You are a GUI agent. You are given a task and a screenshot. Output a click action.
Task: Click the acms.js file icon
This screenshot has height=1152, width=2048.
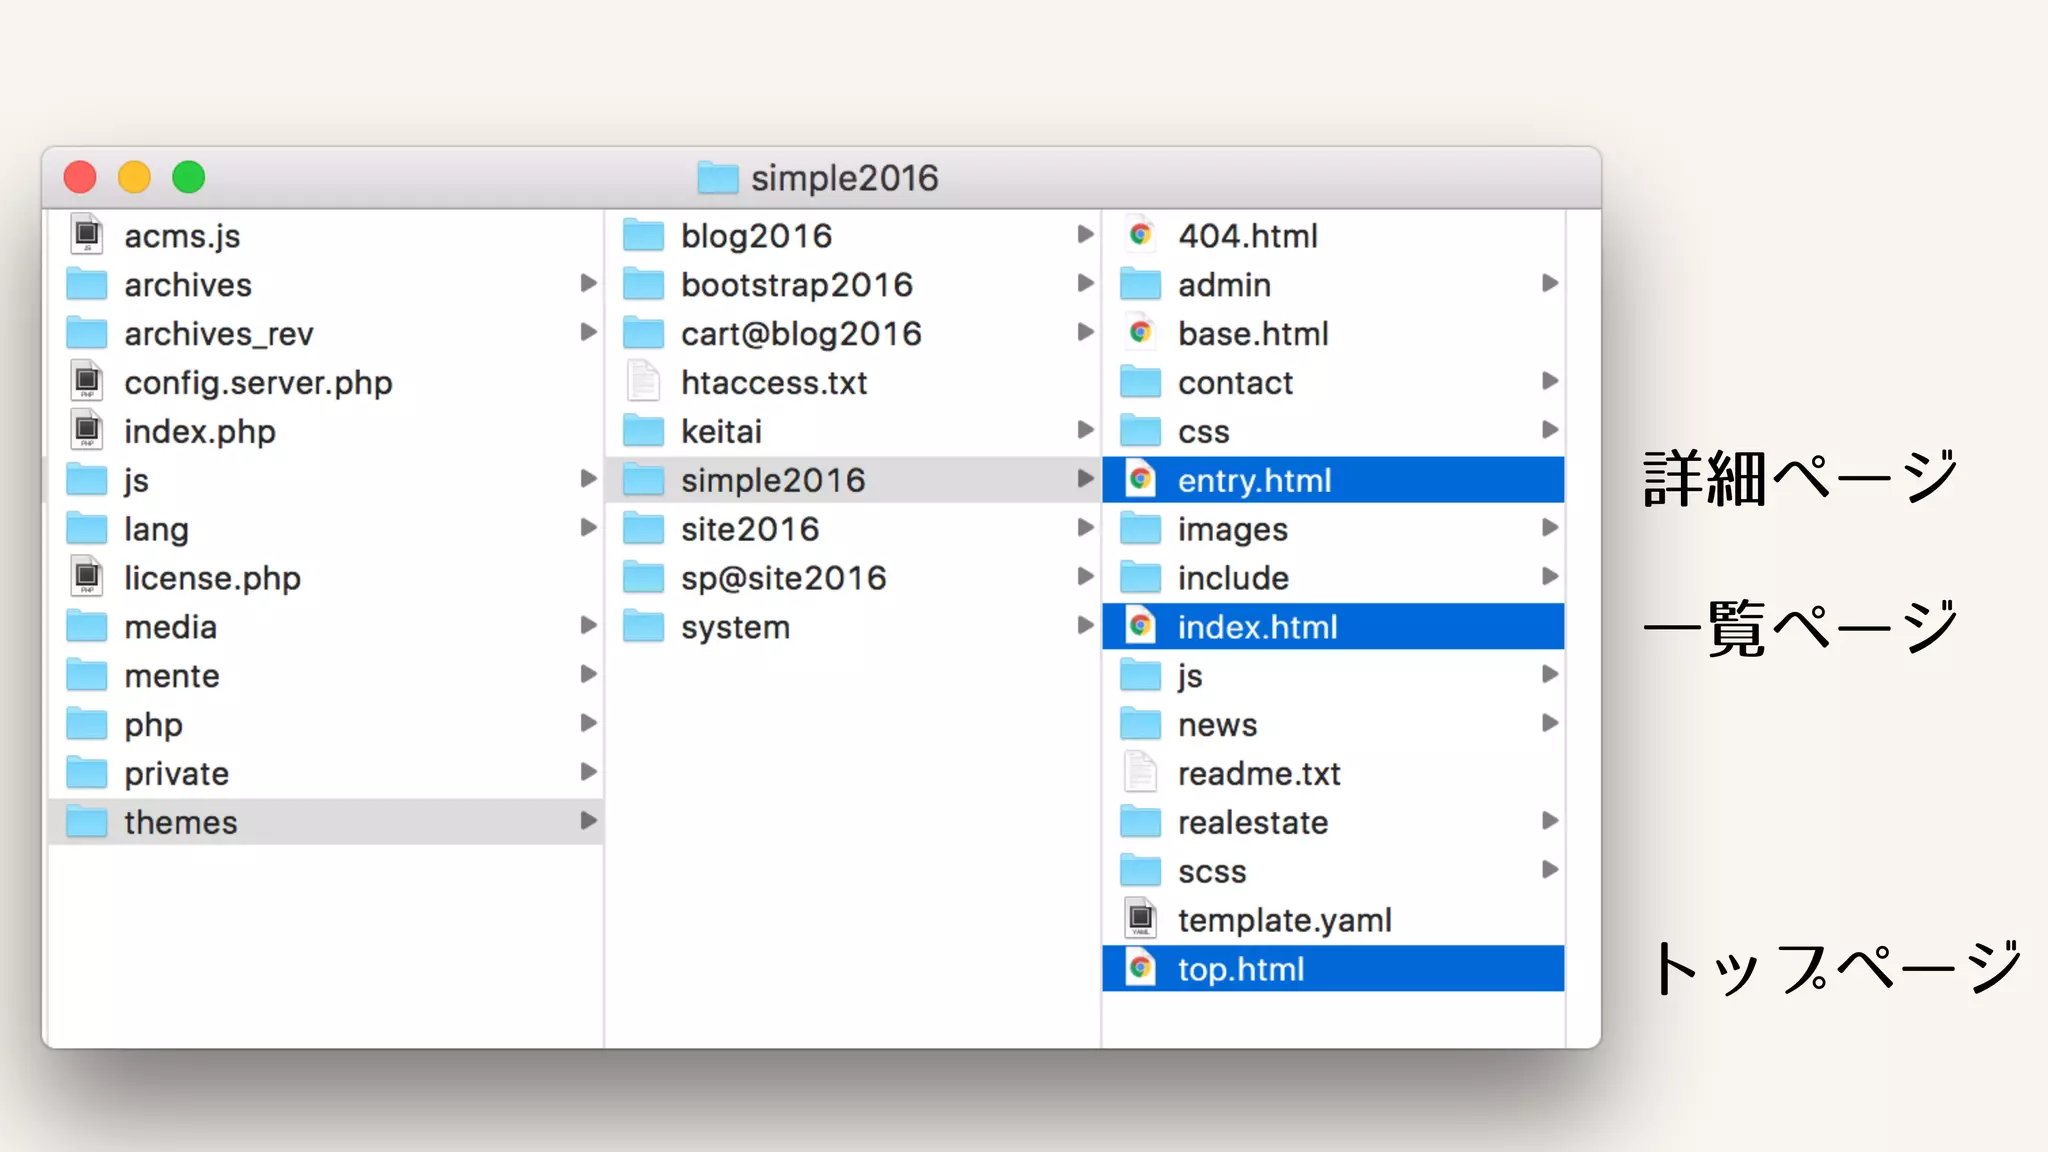(87, 235)
